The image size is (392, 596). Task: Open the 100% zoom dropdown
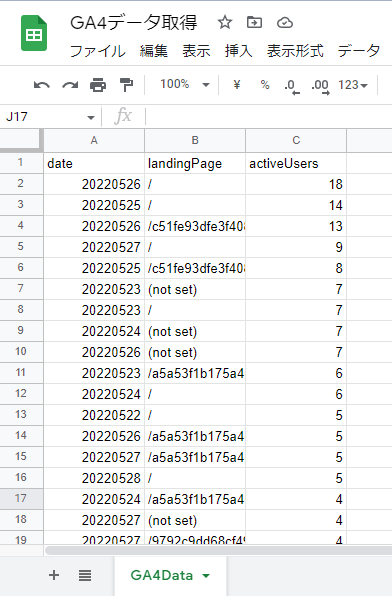tap(185, 84)
